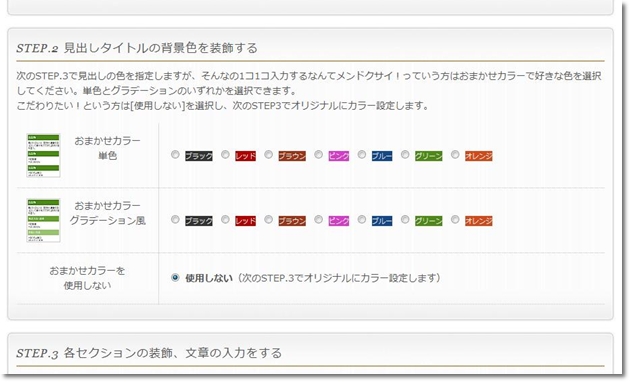Choose the solid-color ブラウン option
Viewport: 630px width, 382px height.
coord(269,155)
